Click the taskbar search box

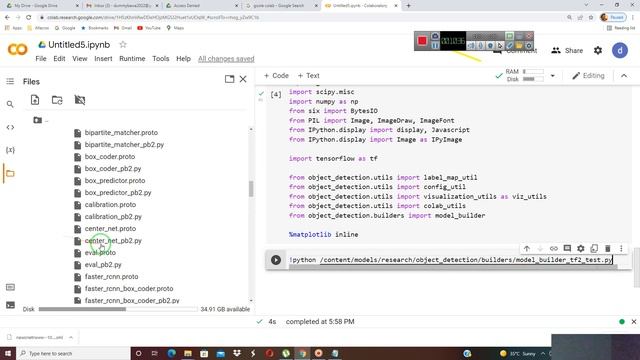[73, 353]
